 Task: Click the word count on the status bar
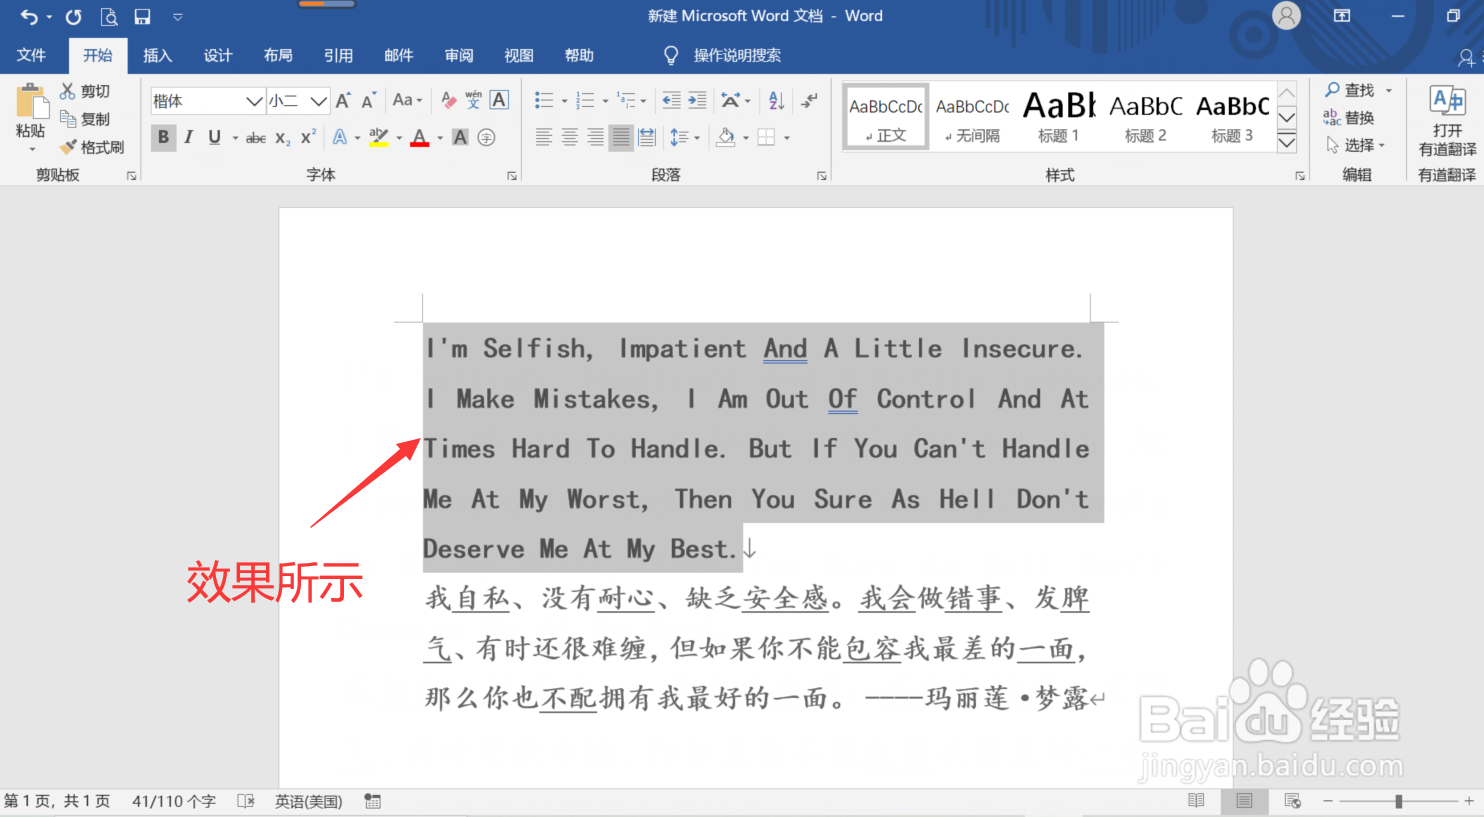coord(172,801)
